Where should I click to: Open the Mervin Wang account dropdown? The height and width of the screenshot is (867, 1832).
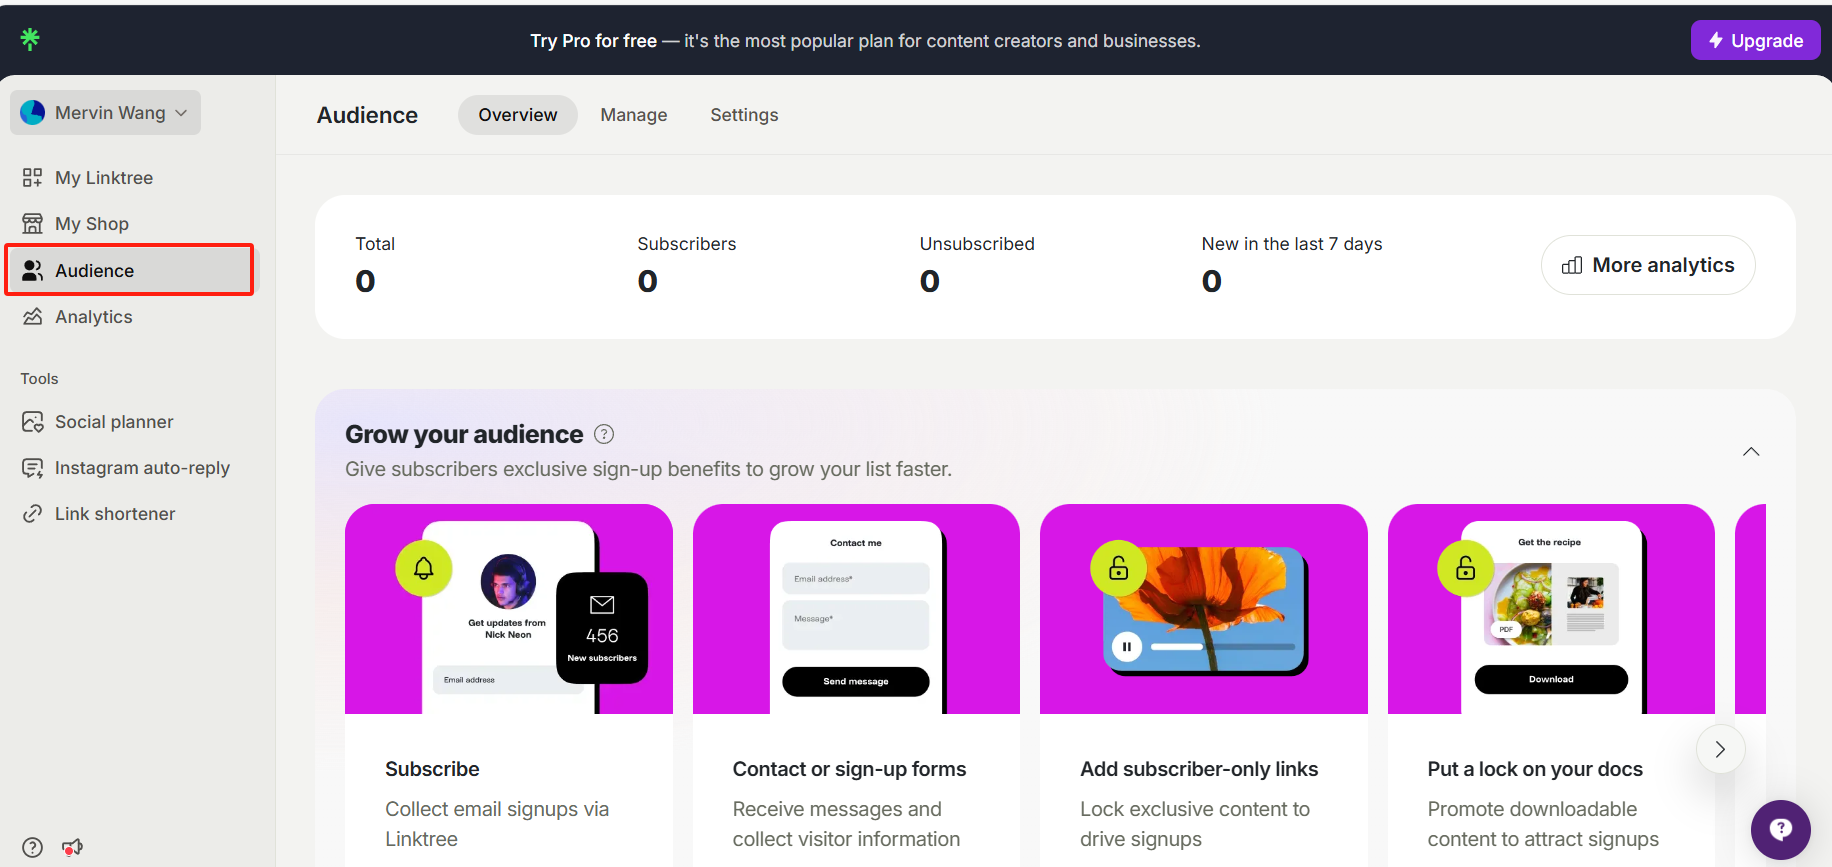pos(105,113)
